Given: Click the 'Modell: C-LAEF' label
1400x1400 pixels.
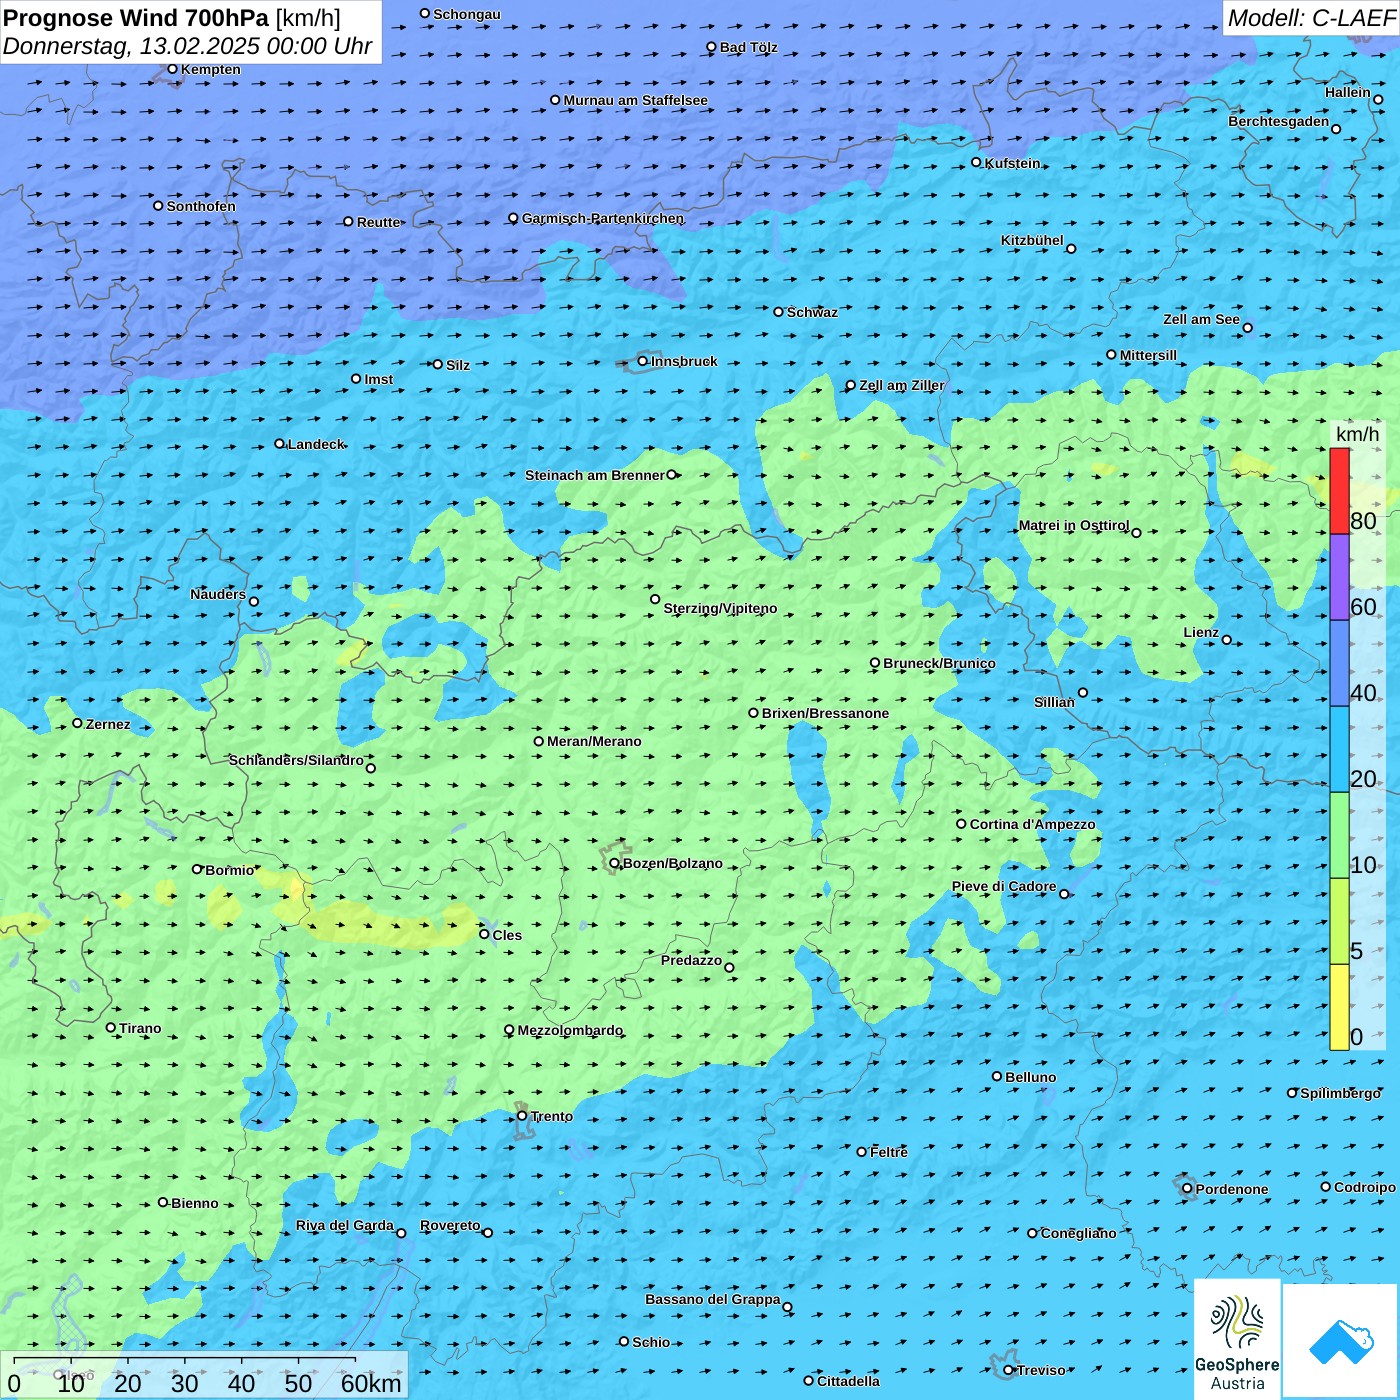Looking at the screenshot, I should tap(1310, 18).
